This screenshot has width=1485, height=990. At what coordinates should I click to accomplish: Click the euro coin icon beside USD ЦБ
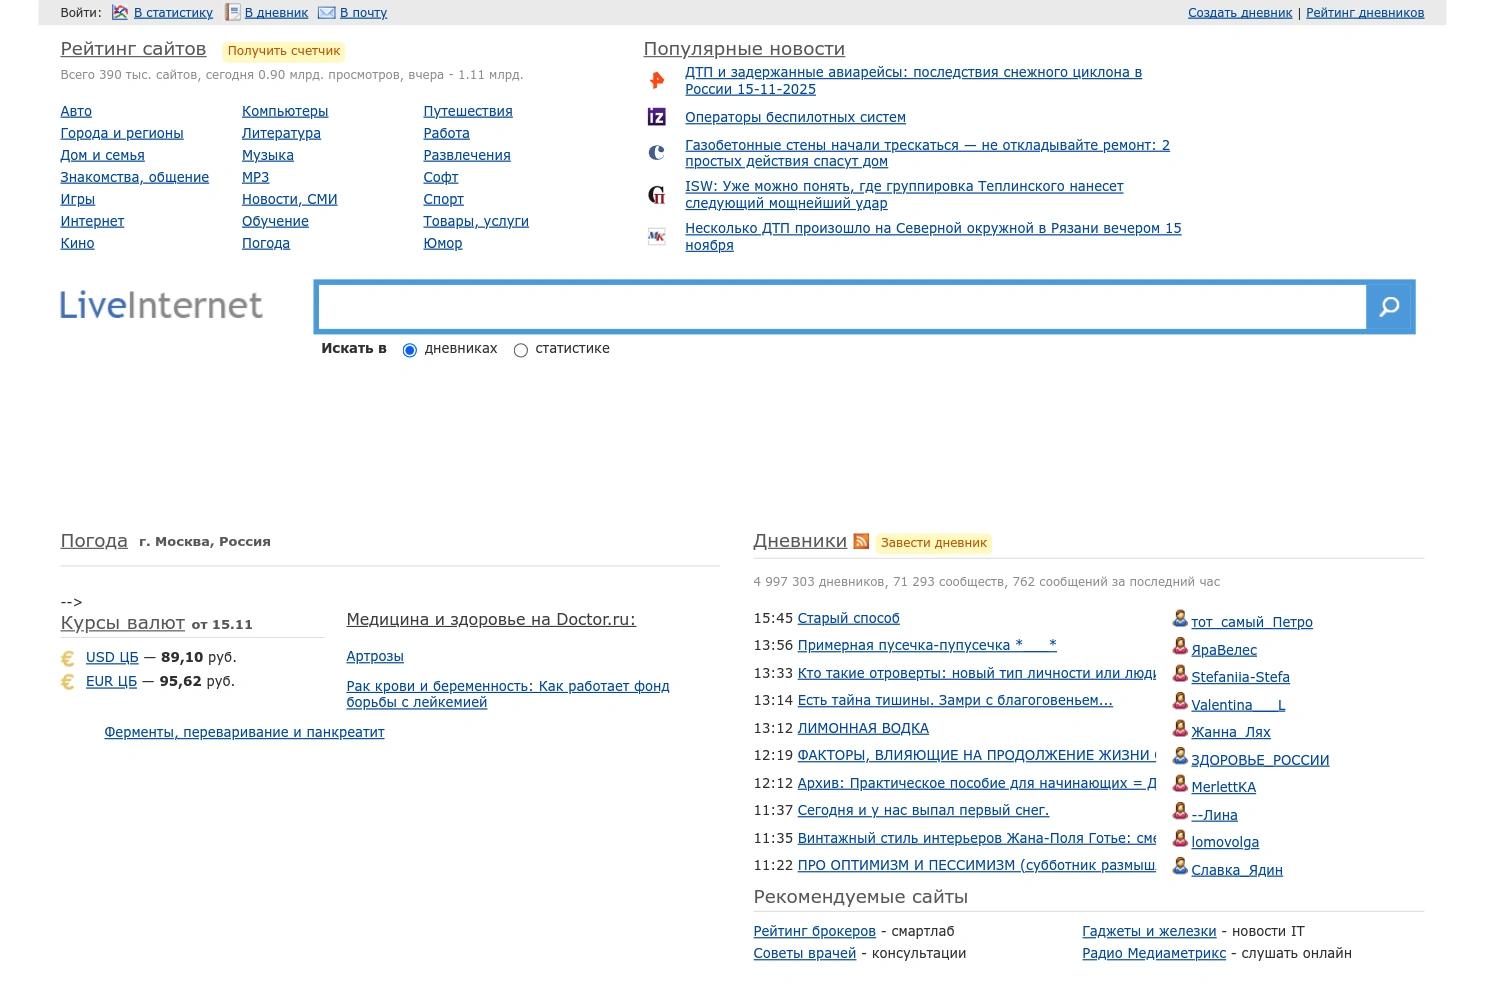(67, 657)
